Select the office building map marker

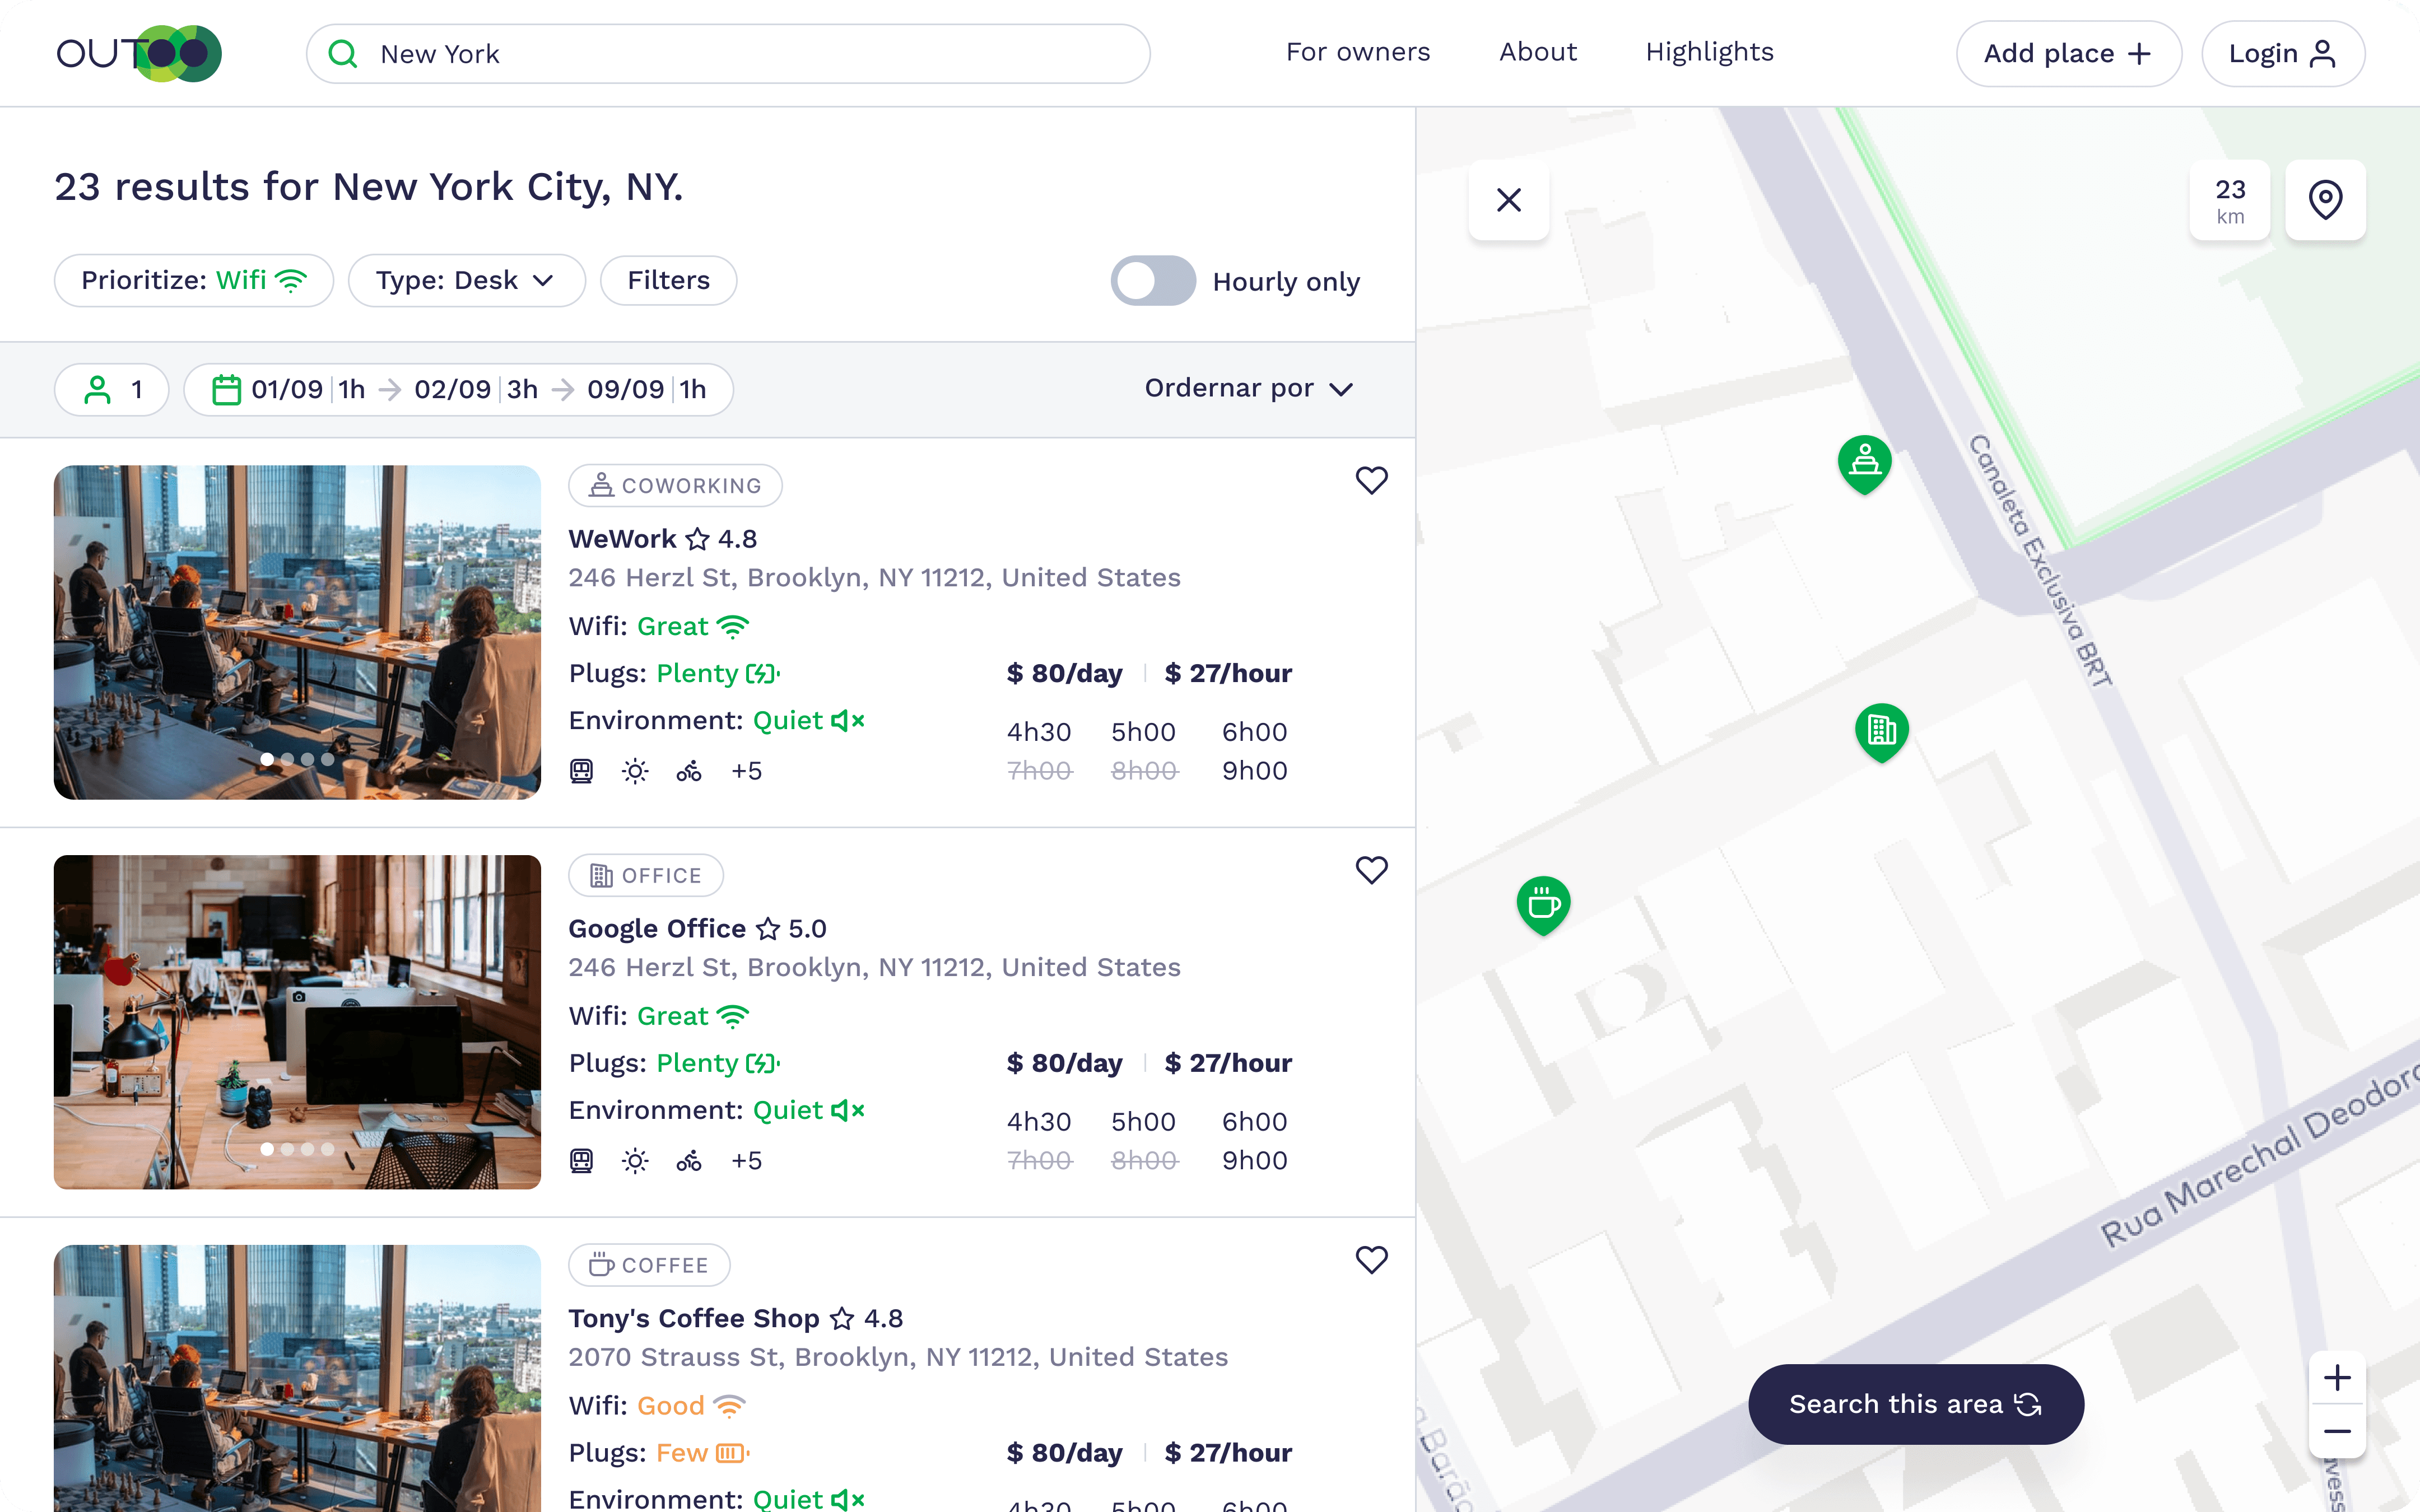coord(1881,732)
